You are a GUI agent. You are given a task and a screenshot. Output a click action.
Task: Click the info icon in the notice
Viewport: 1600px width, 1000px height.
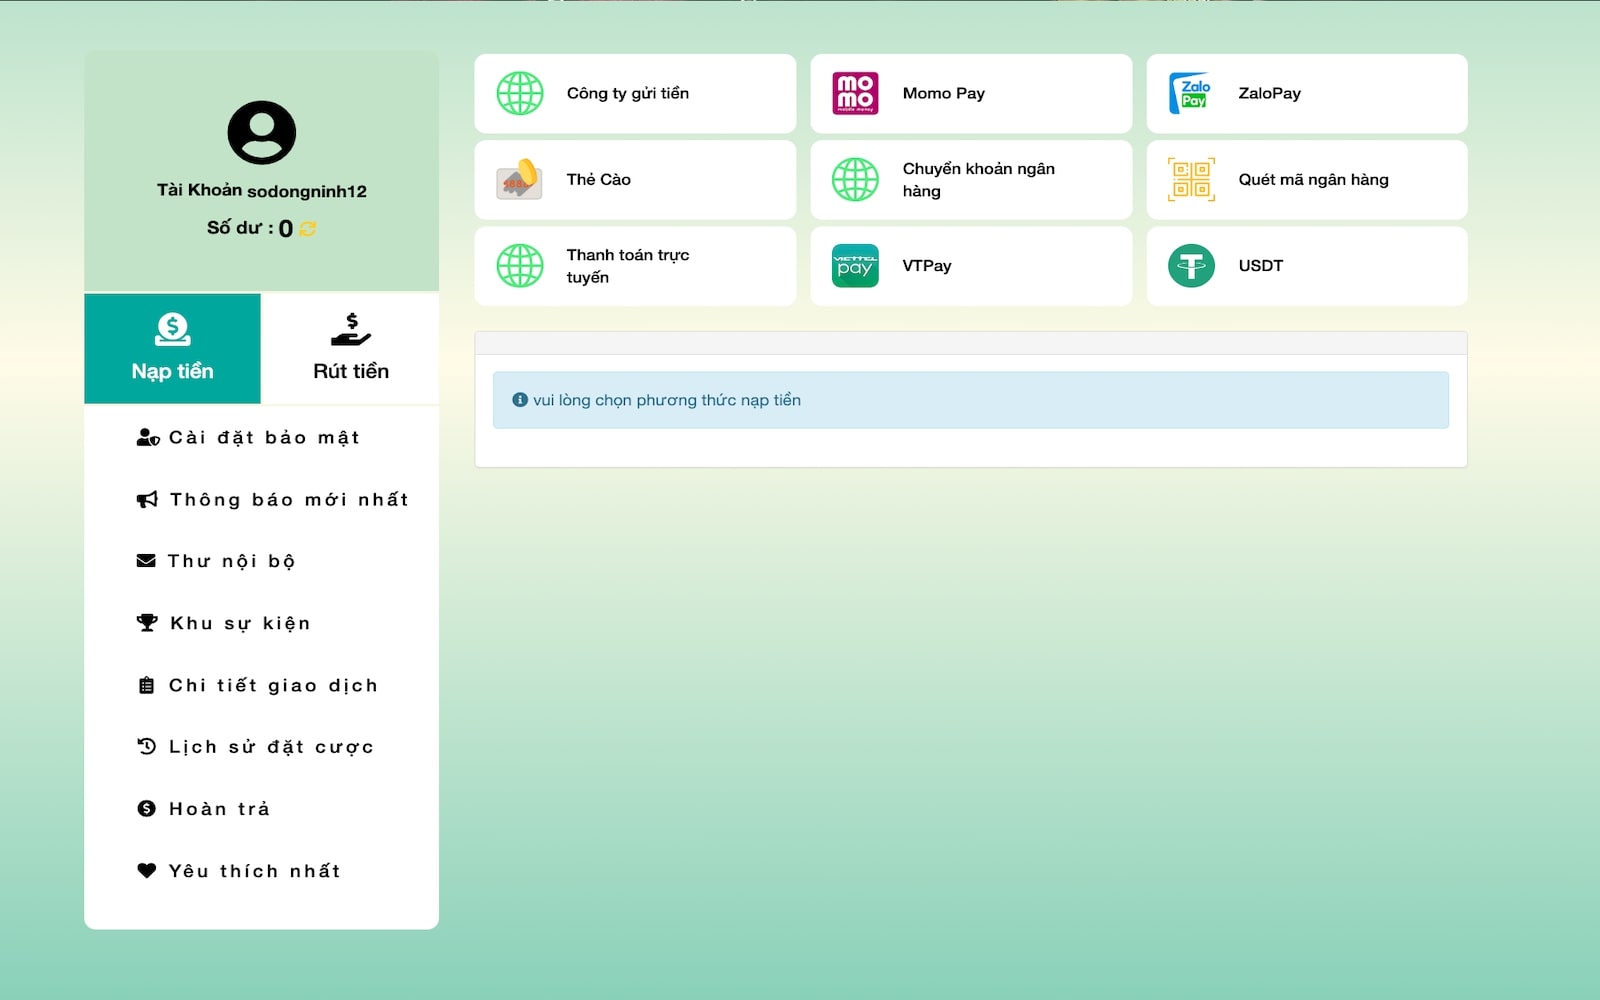point(520,400)
